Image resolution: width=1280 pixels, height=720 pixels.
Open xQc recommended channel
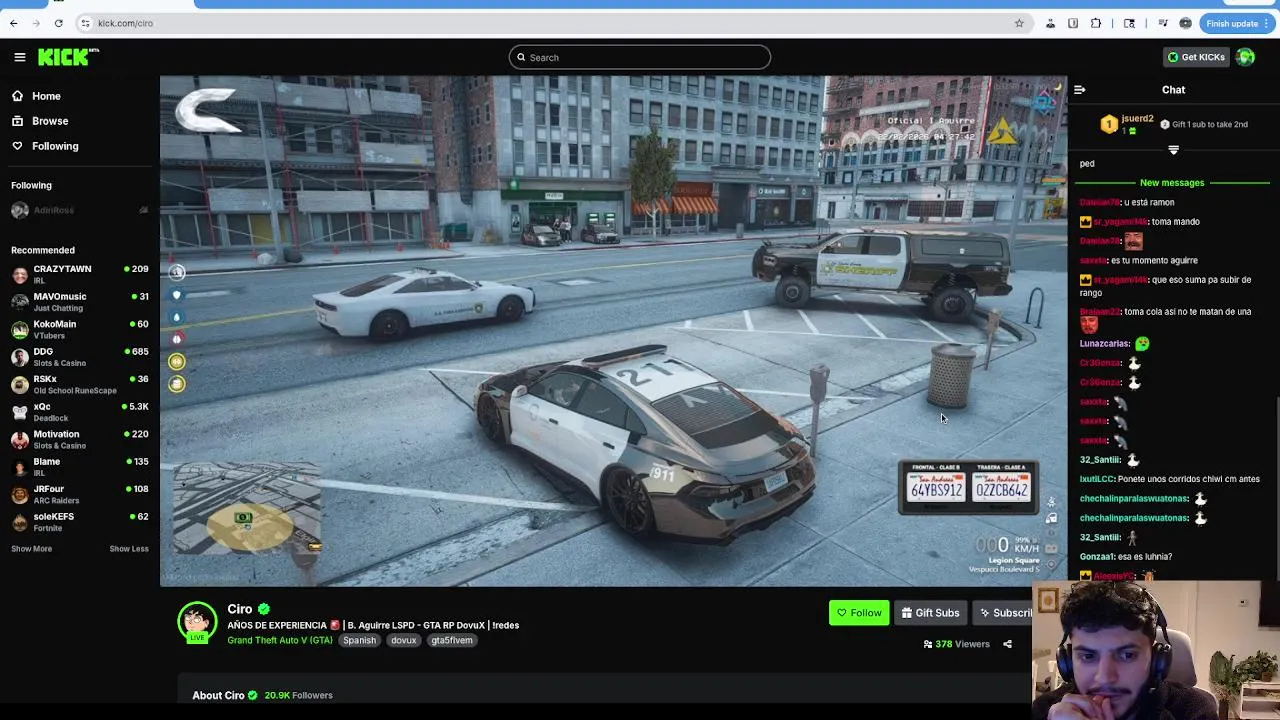(80, 412)
